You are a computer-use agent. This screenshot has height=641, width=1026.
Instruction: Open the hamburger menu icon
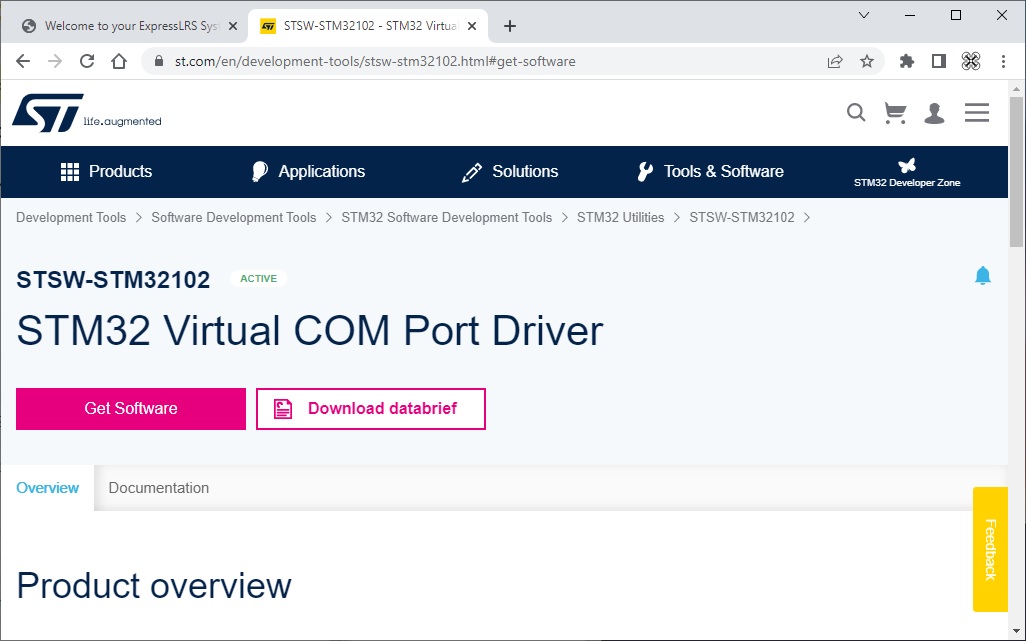(976, 113)
